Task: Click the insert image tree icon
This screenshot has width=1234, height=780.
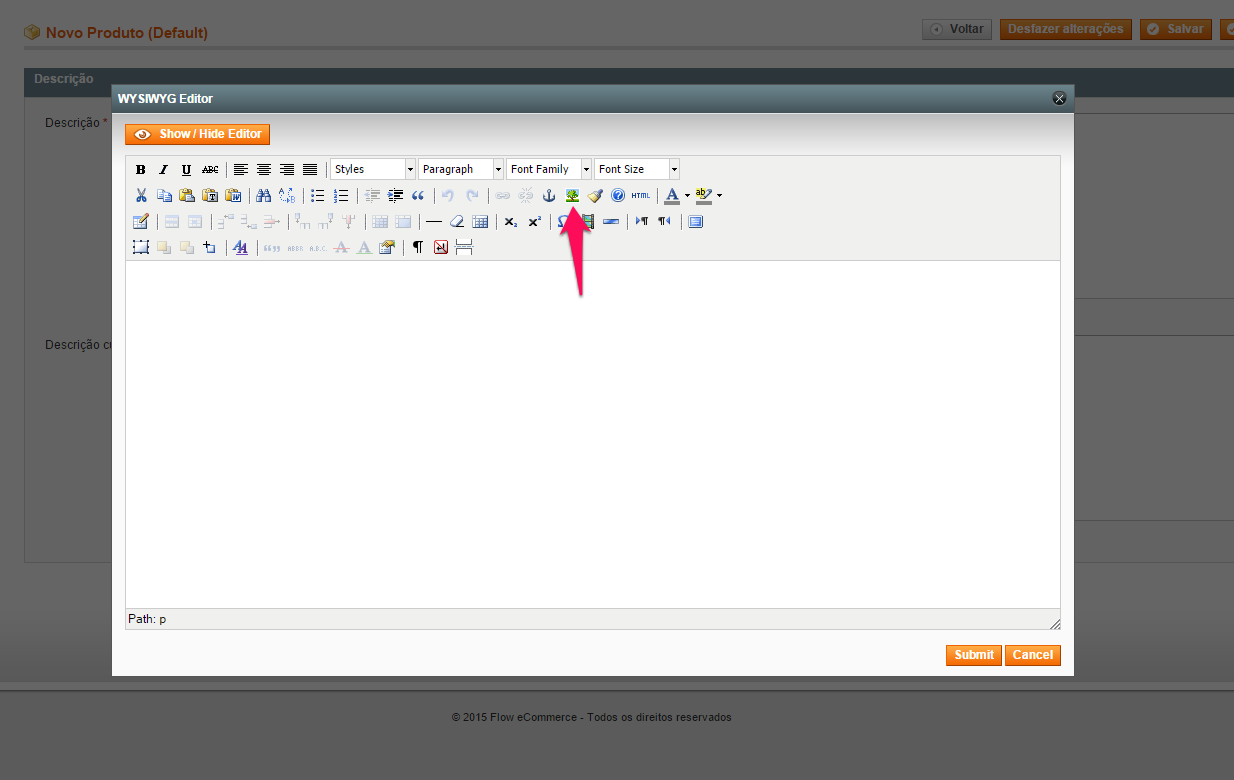Action: pyautogui.click(x=572, y=195)
